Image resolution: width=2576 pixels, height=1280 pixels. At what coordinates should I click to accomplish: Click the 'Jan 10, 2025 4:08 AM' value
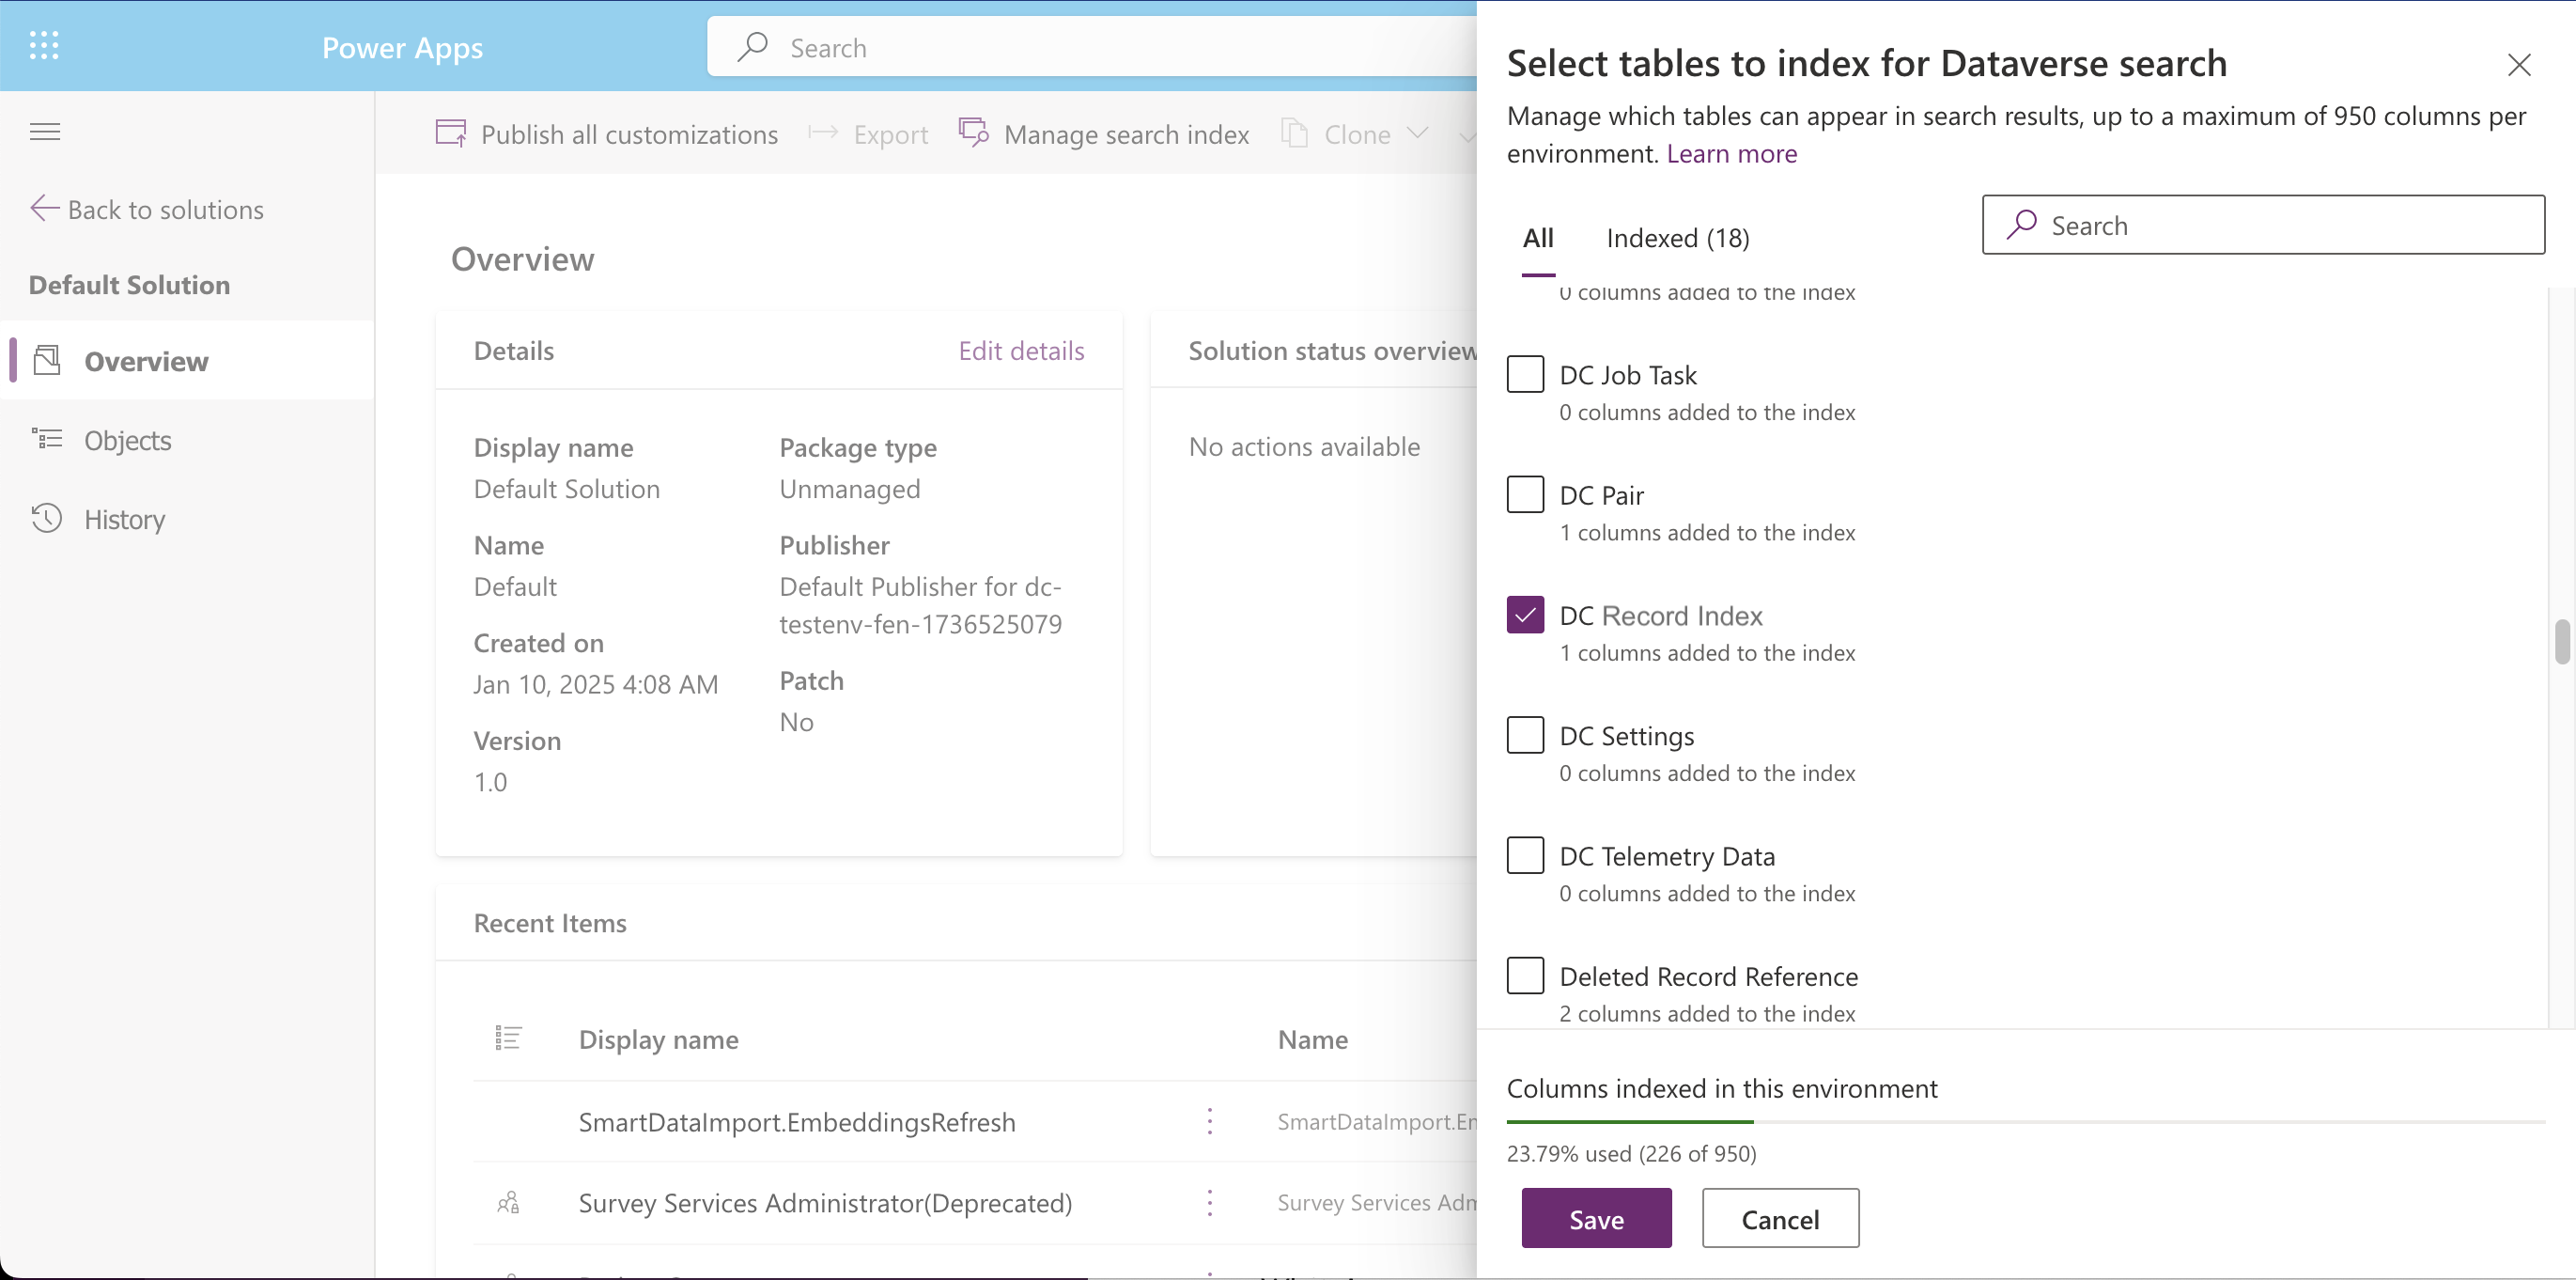[595, 684]
